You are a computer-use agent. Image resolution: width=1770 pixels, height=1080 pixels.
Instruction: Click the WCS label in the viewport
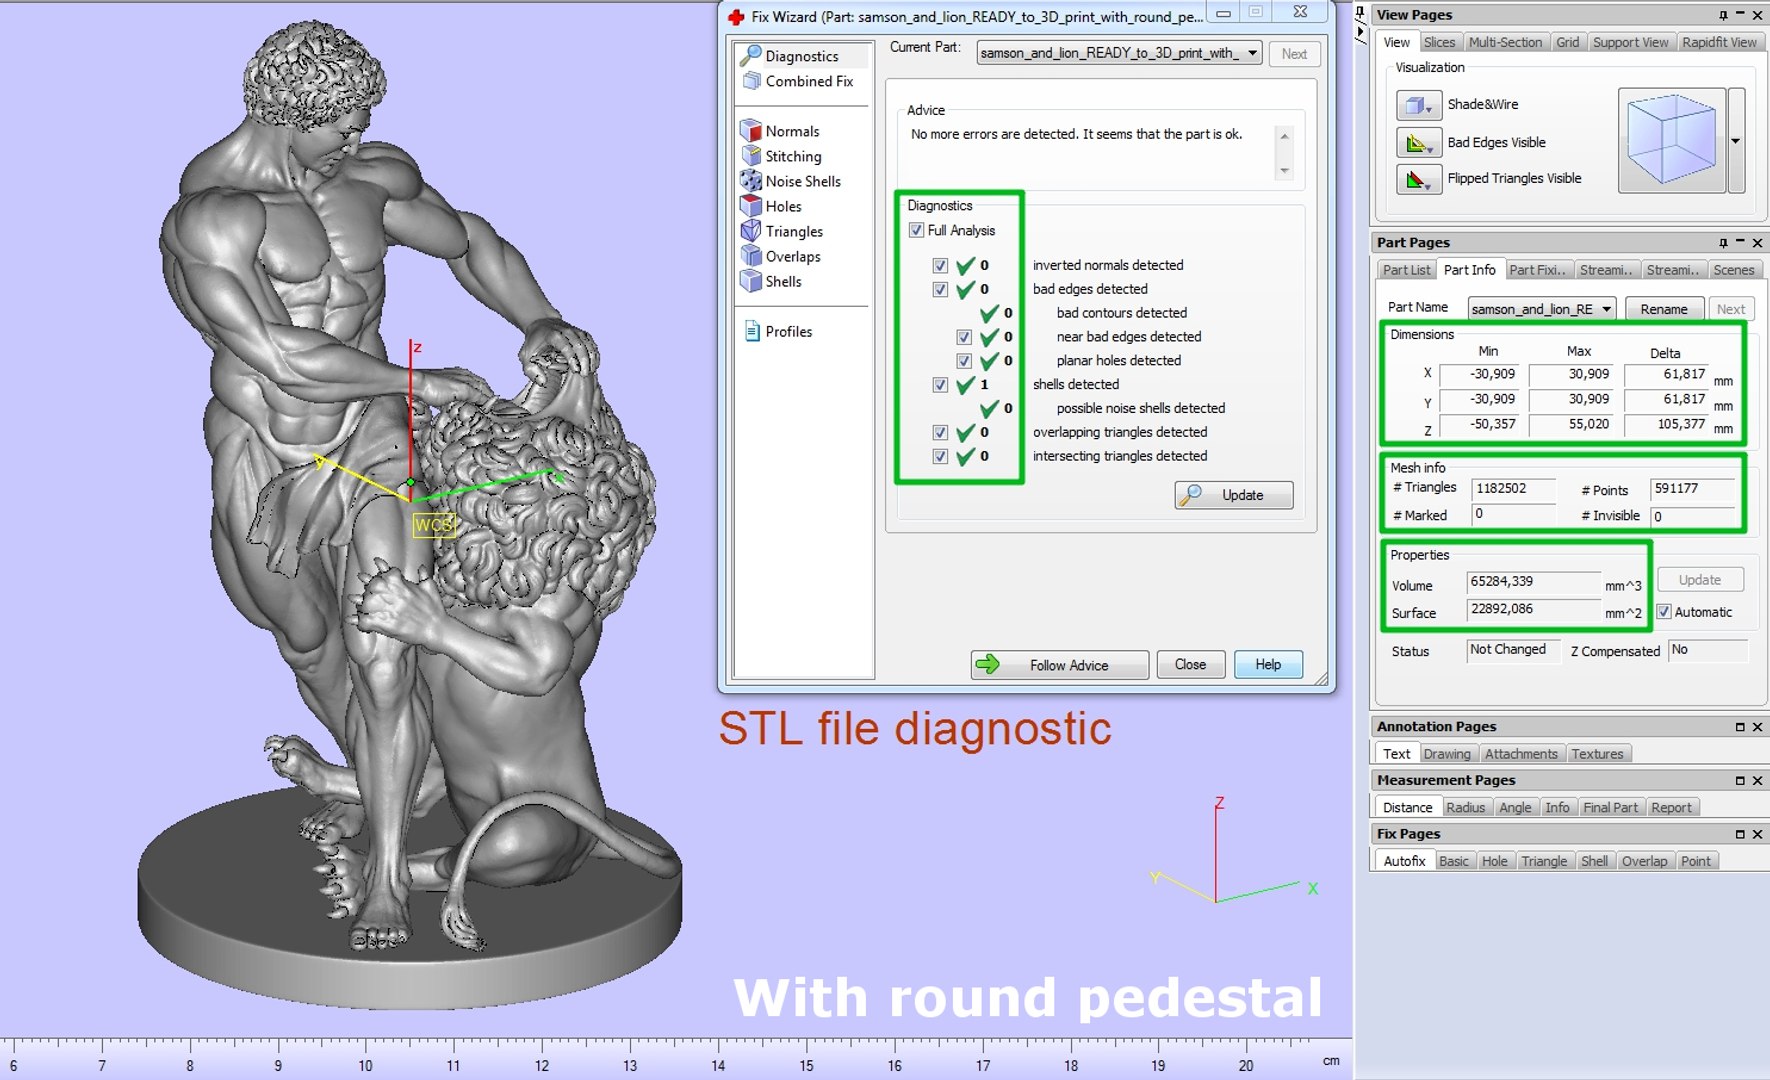(434, 524)
